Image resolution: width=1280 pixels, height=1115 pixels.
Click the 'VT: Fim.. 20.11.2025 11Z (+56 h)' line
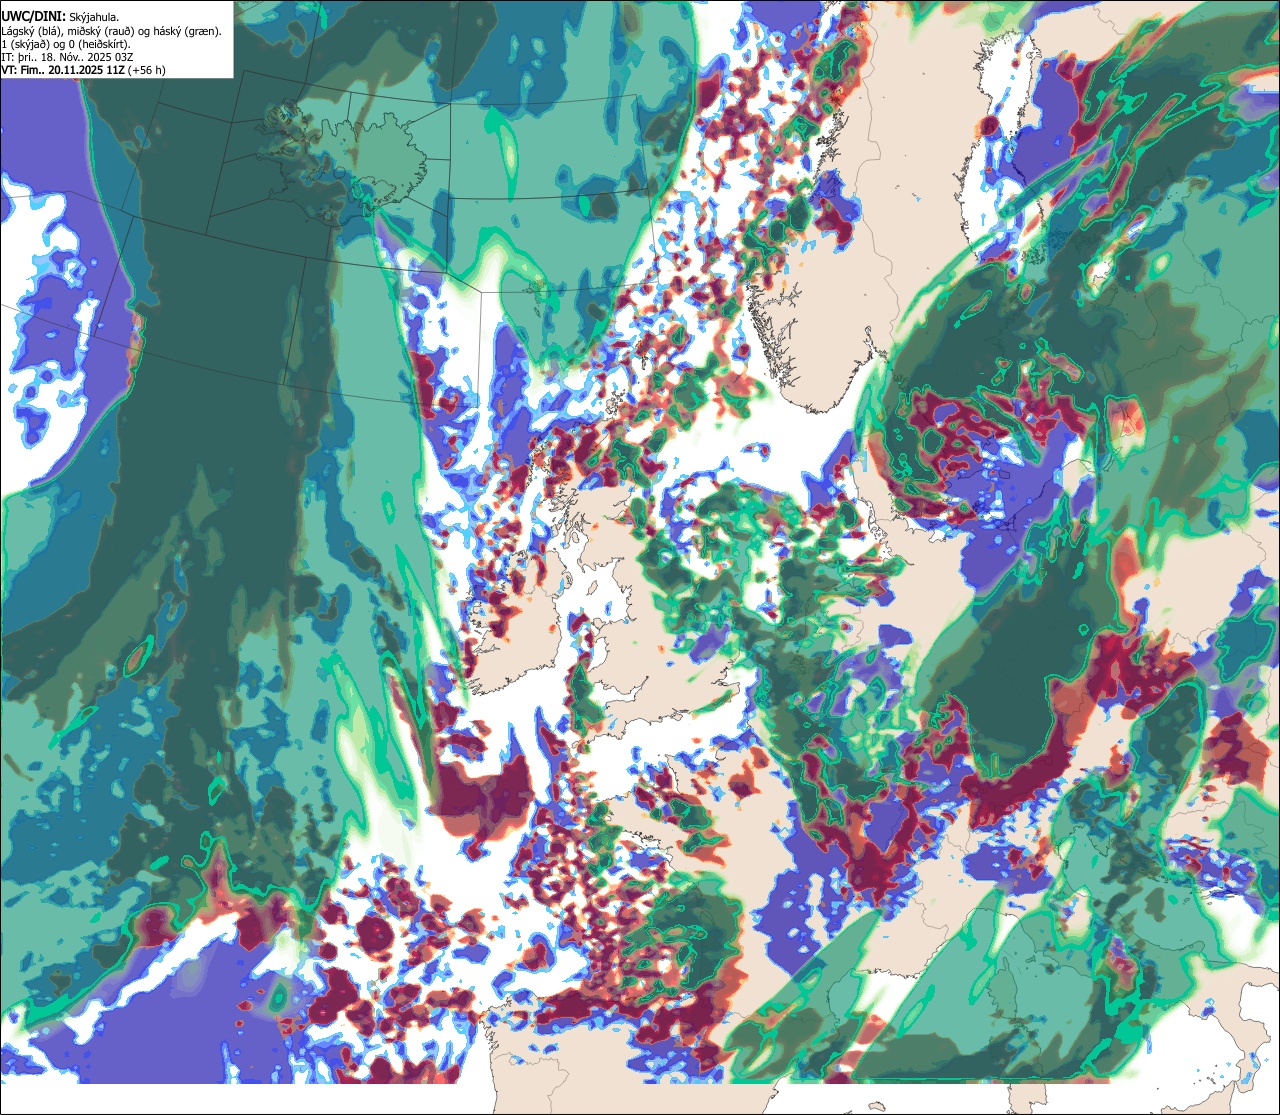pos(84,70)
